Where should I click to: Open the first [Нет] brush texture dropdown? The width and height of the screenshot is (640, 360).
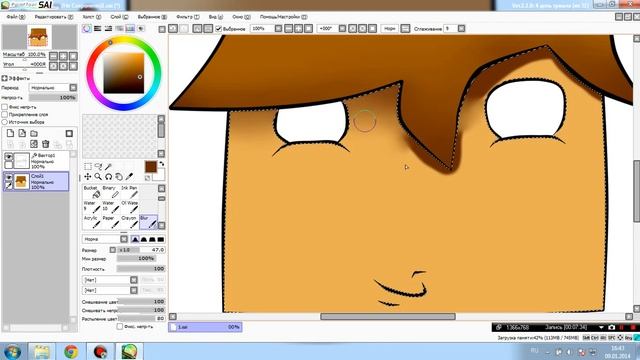(x=110, y=280)
